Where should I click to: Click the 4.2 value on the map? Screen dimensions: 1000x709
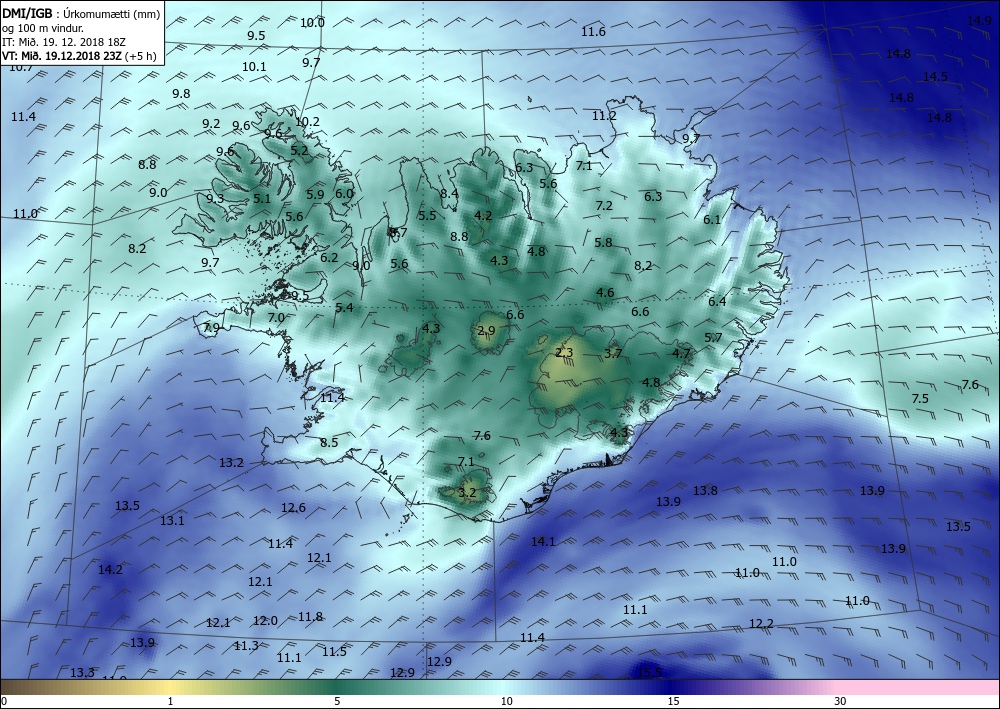483,216
